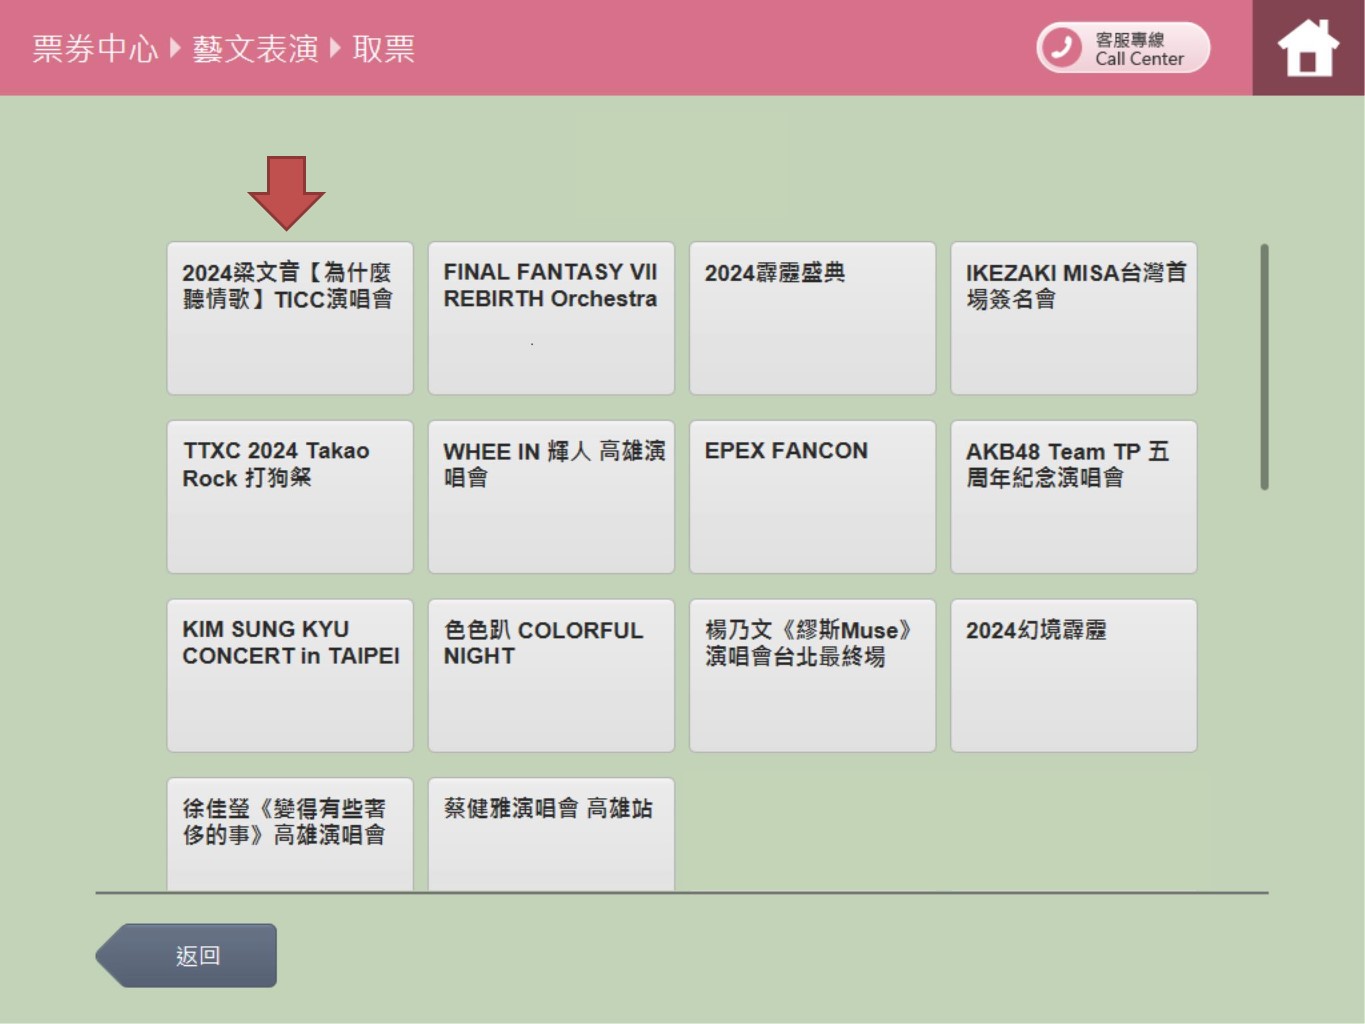Tap the Call Center phone icon
The image size is (1365, 1024).
click(1062, 47)
